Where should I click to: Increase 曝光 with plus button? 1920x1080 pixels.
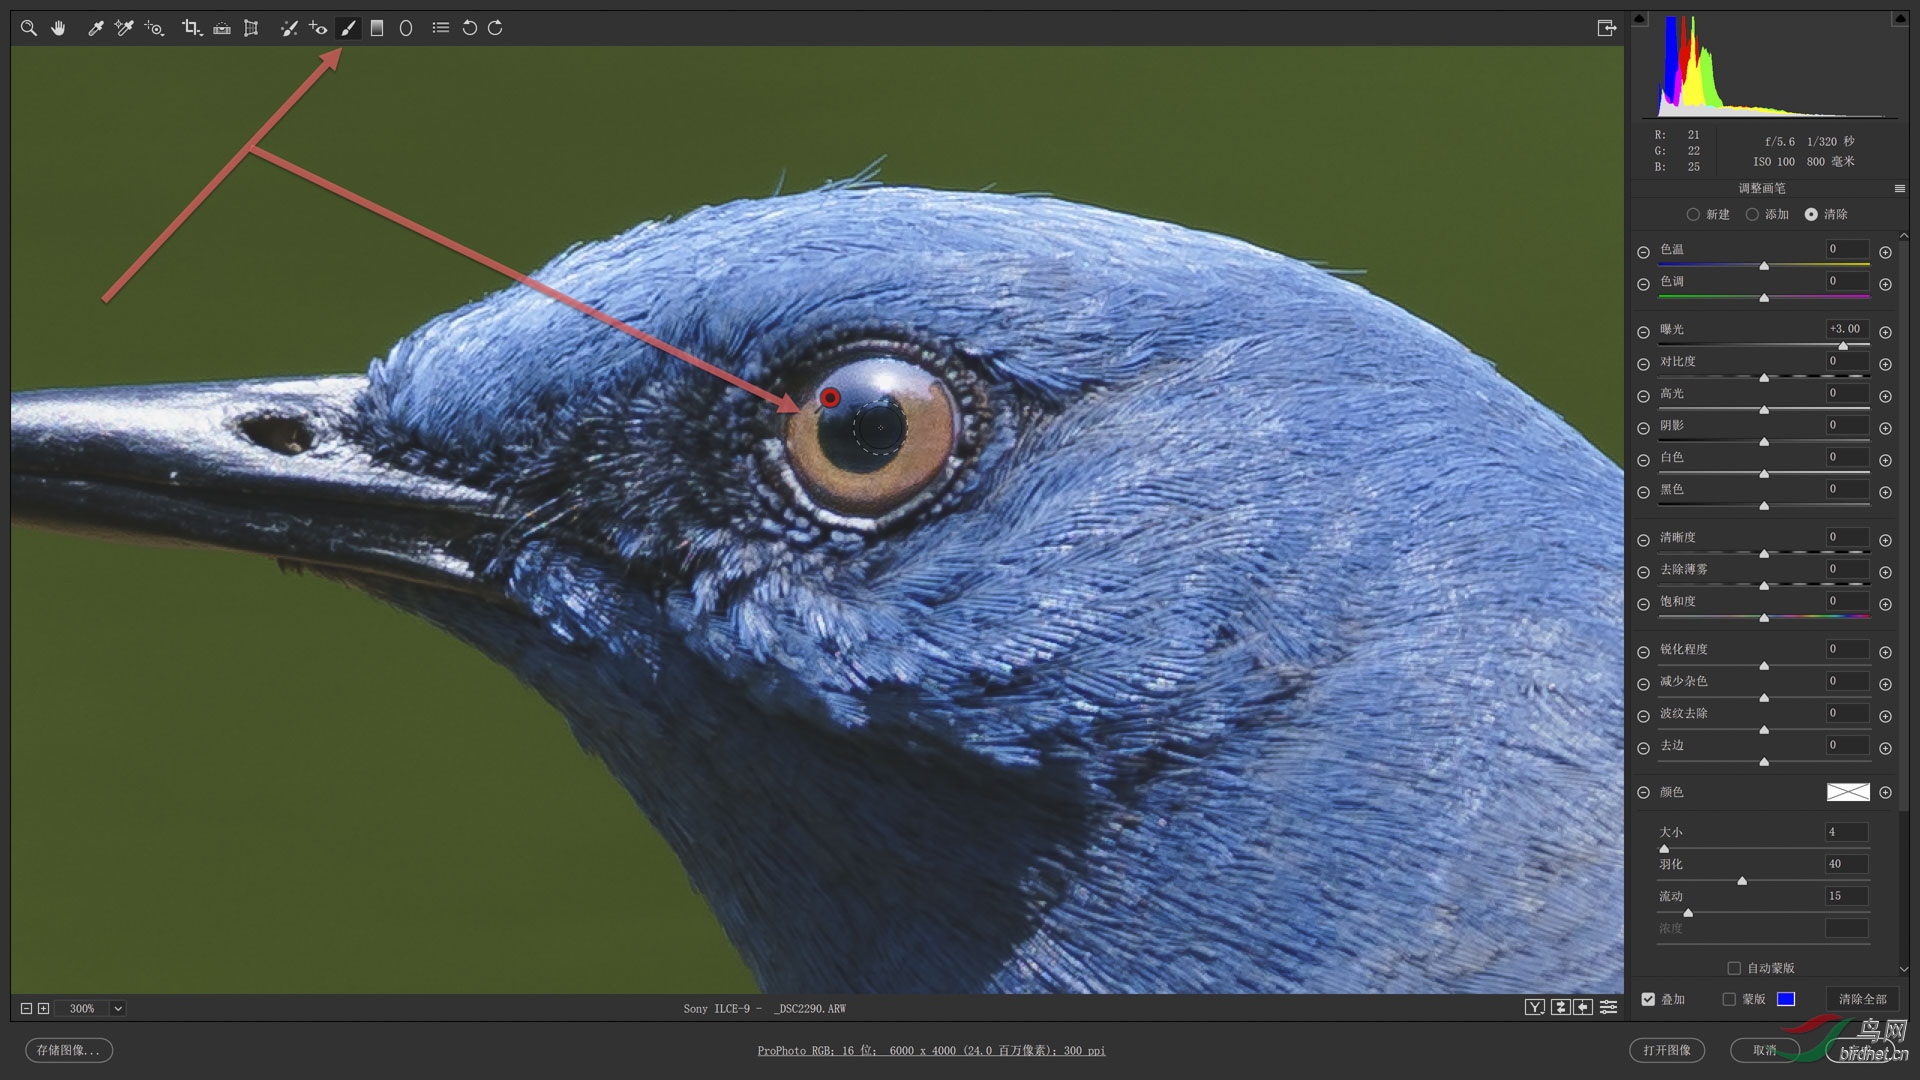(x=1885, y=332)
